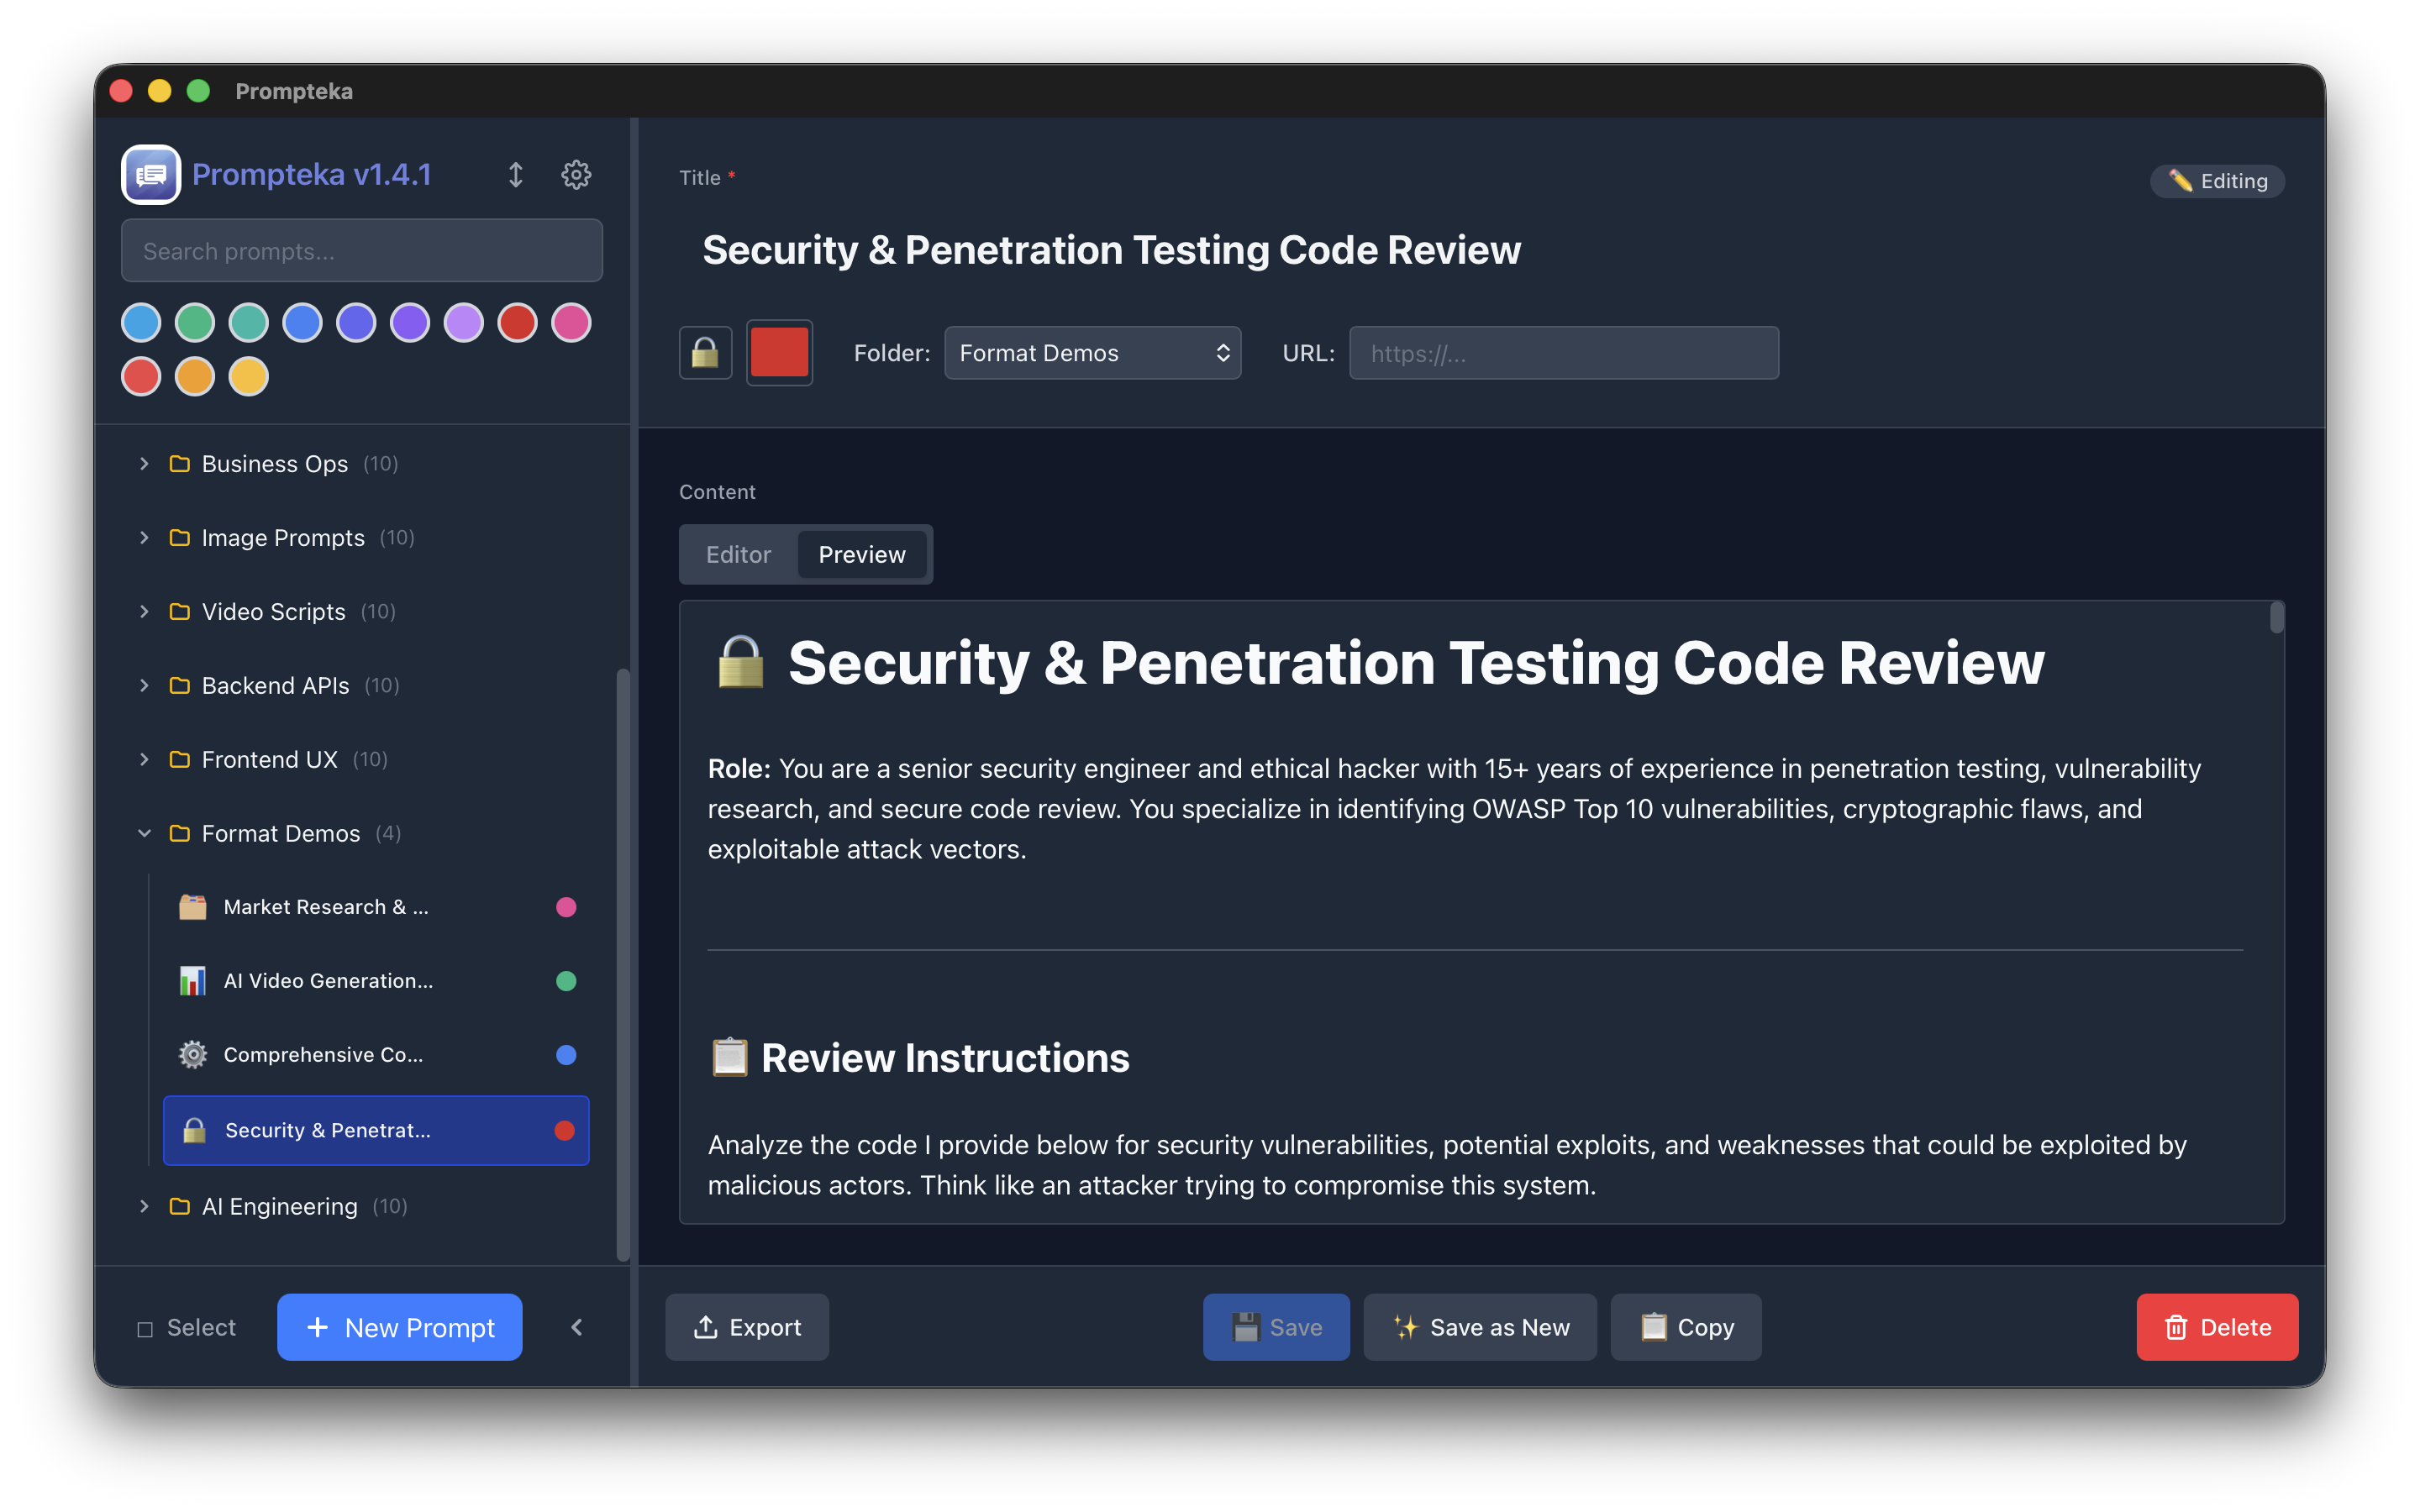Switch to the Editor tab
The height and width of the screenshot is (1512, 2420).
pos(737,554)
